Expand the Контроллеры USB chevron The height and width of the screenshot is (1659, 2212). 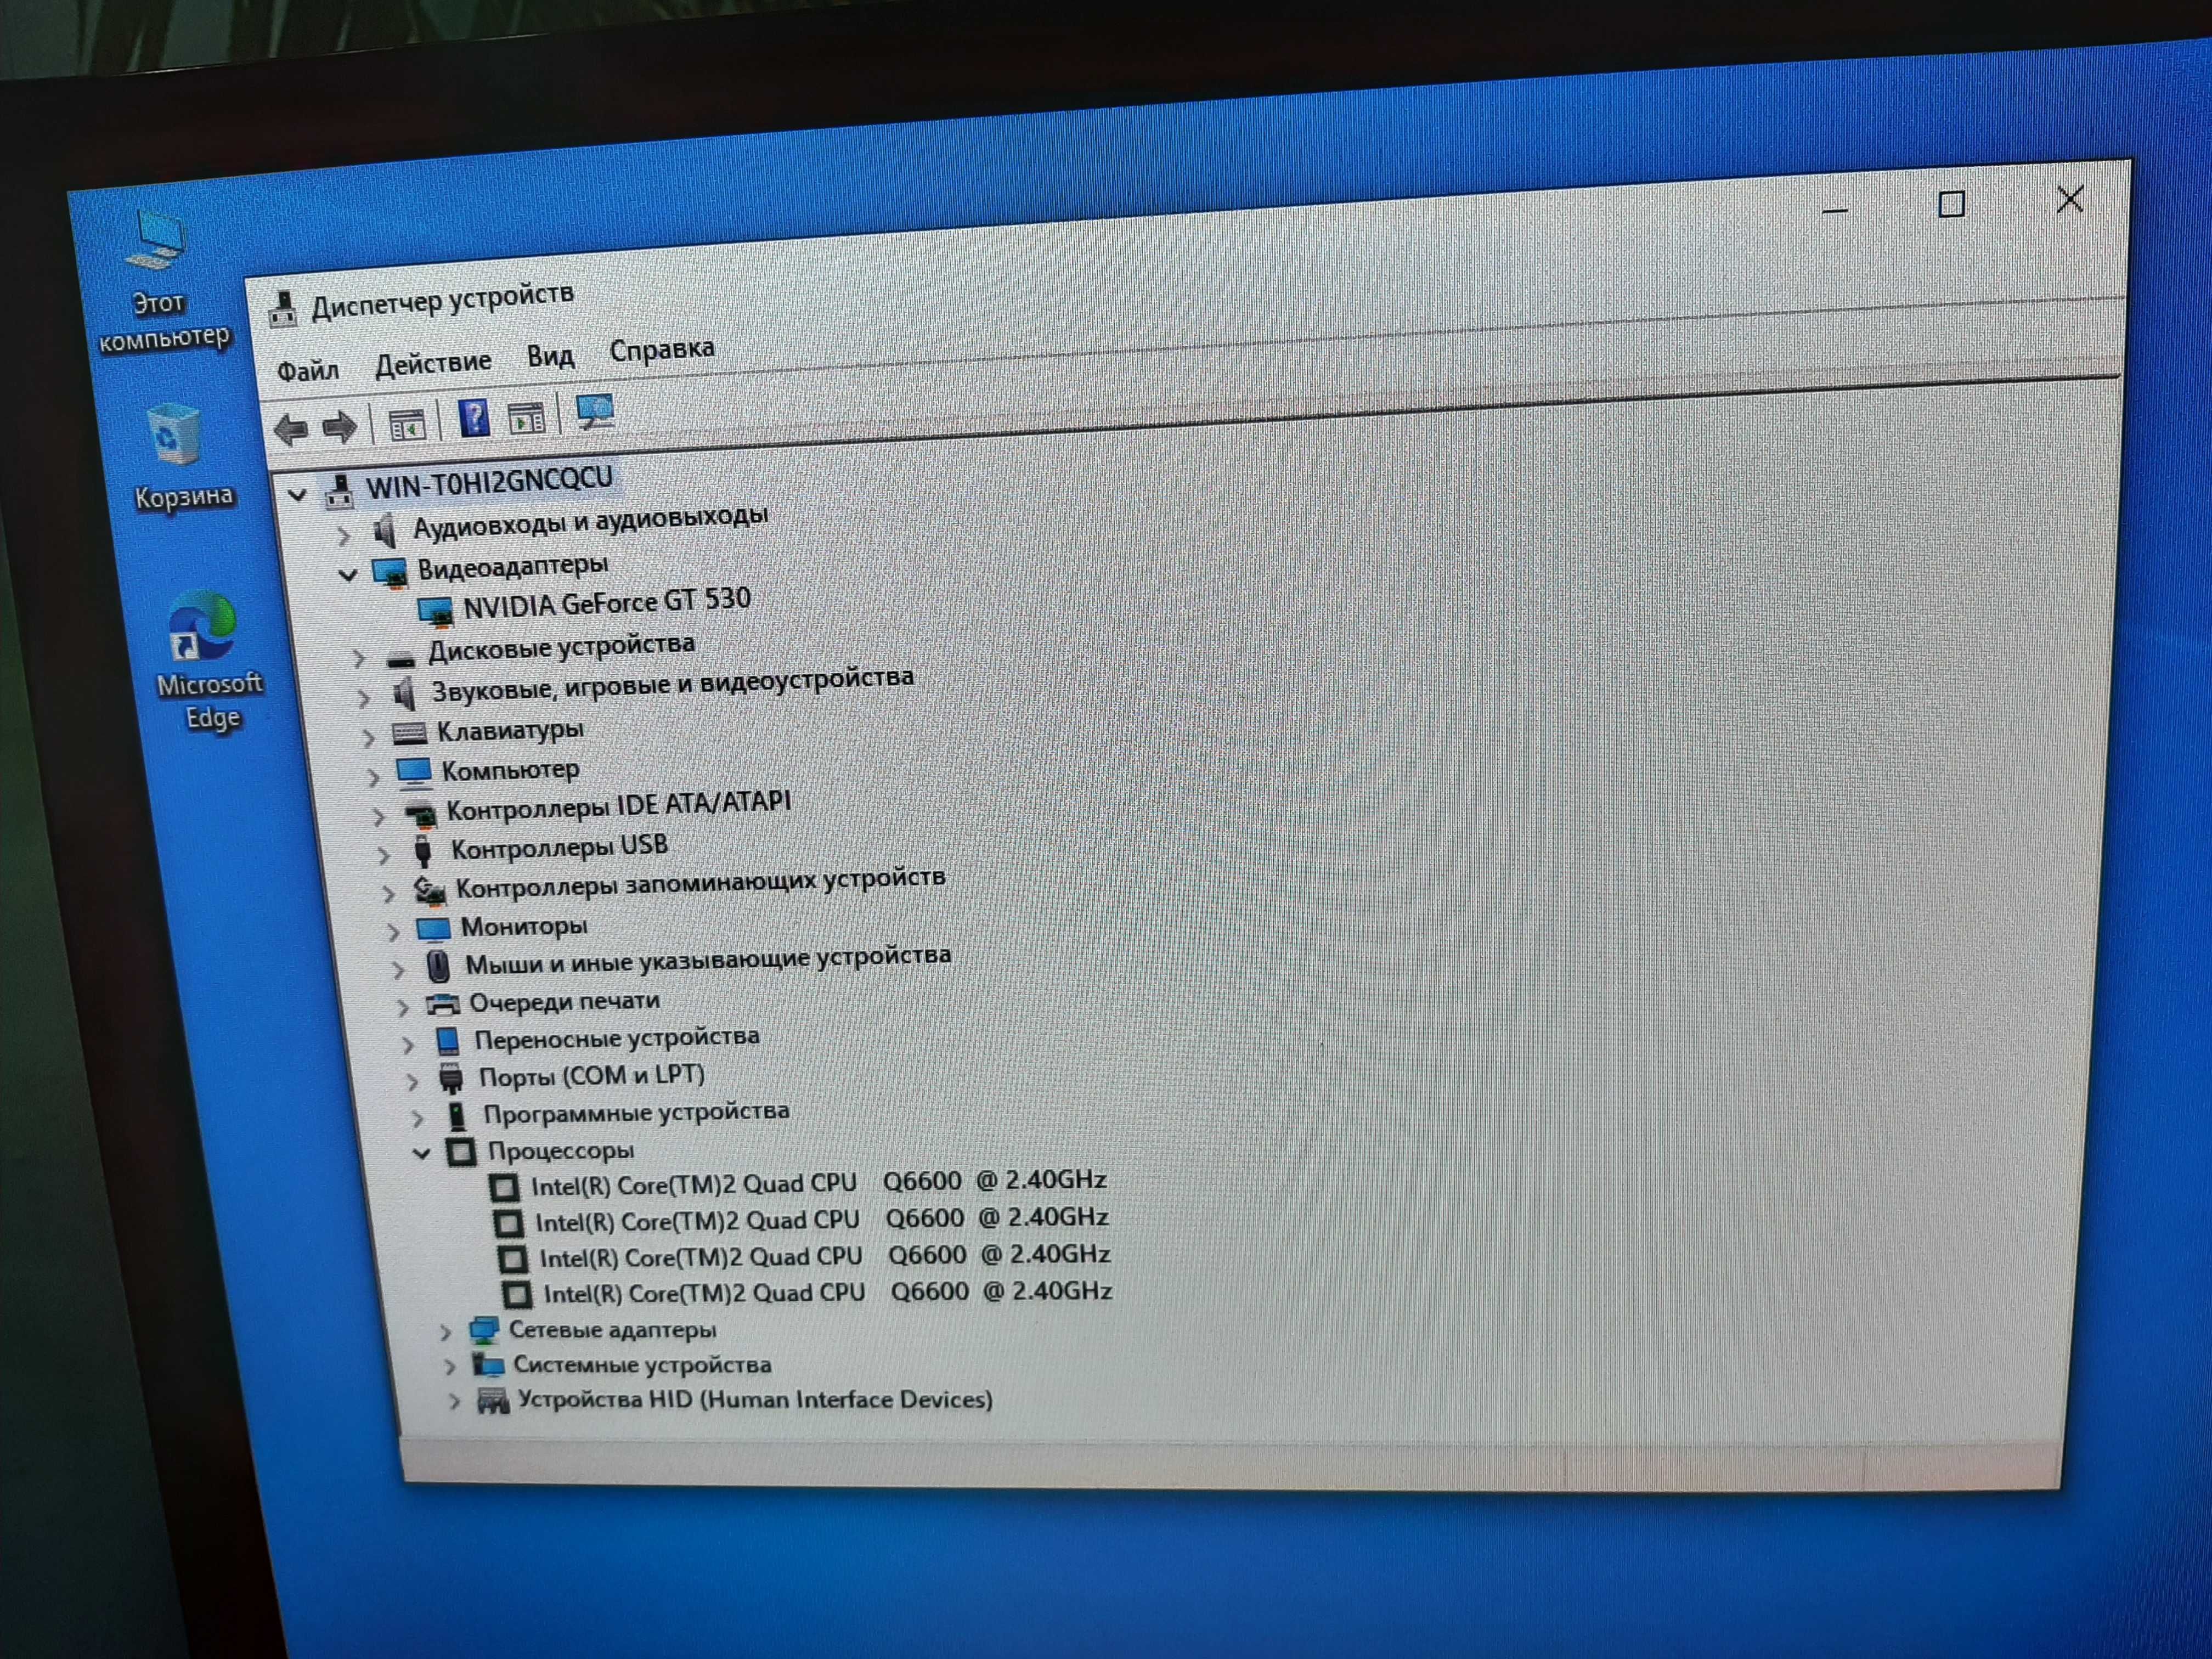383,855
